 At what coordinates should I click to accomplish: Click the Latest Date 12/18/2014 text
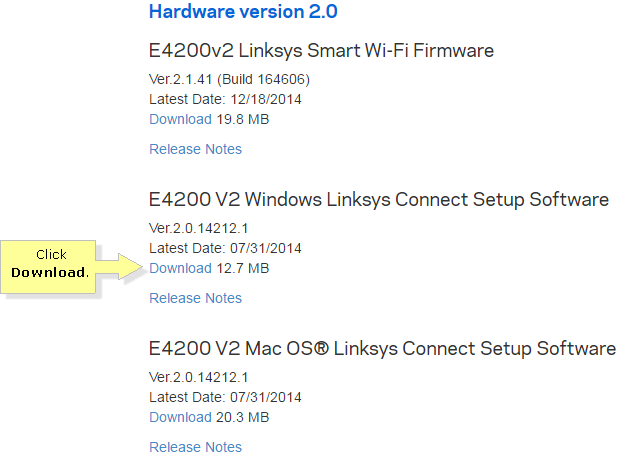225,99
